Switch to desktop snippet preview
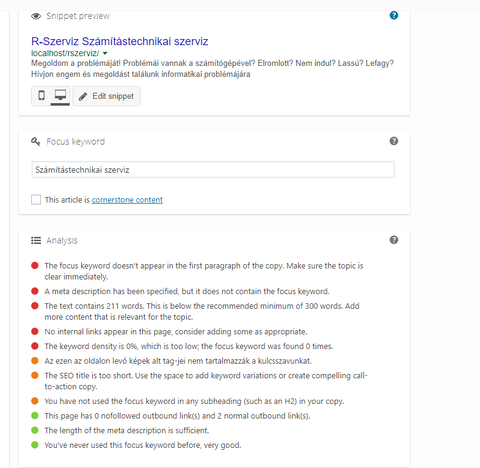480x468 pixels. [x=60, y=96]
